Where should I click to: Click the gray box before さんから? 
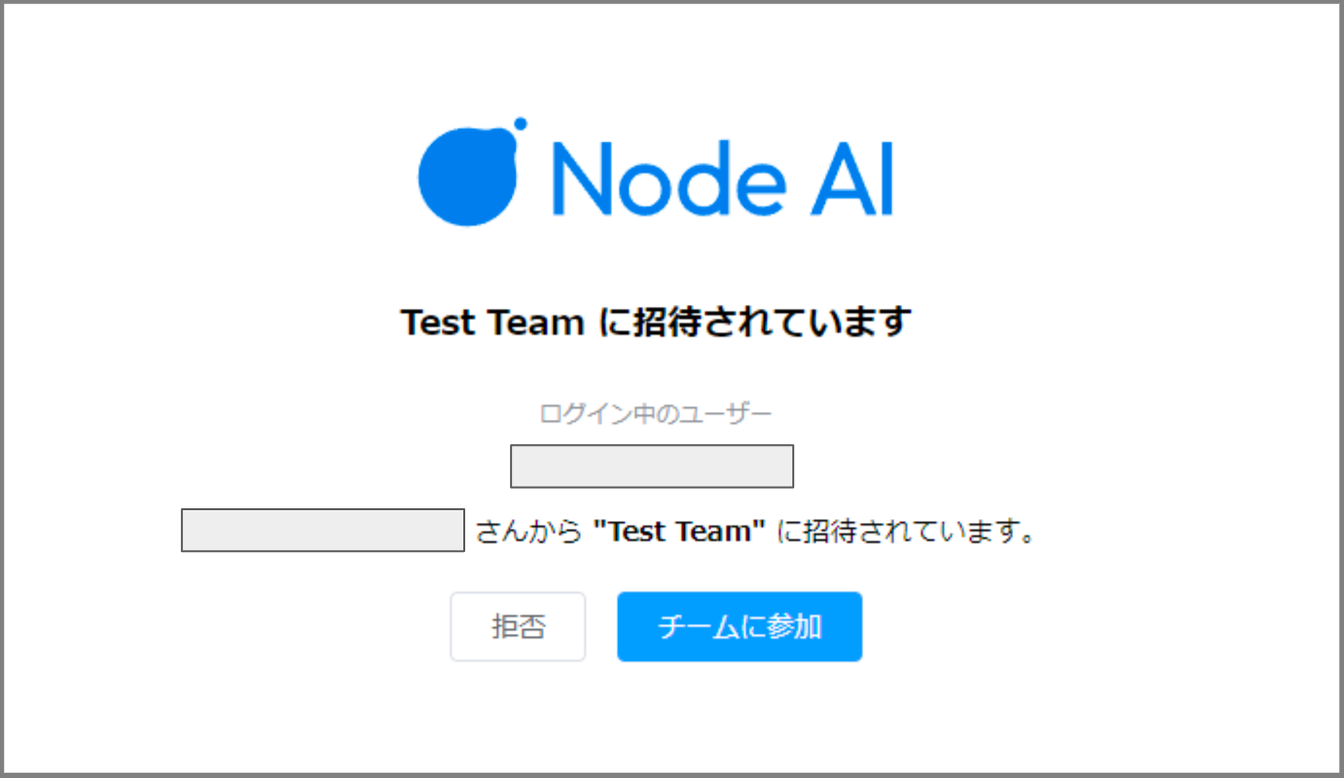[323, 530]
